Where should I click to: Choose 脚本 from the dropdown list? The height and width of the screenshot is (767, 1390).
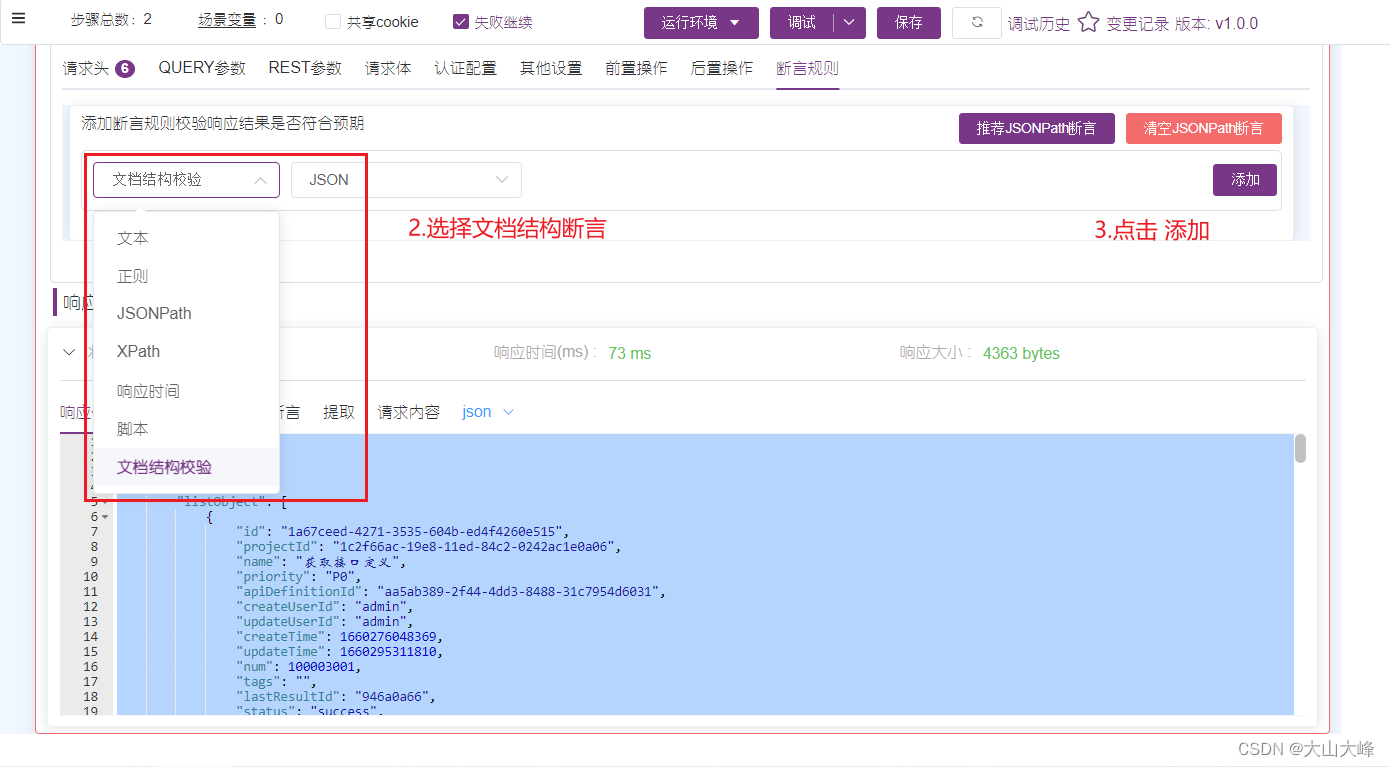point(186,428)
